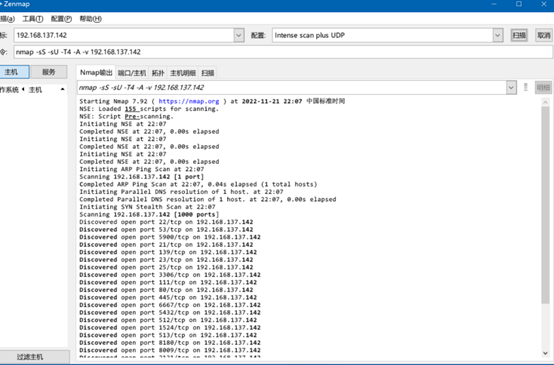Switch to the 拓扑 topology tab
Image resolution: width=554 pixels, height=365 pixels.
[158, 73]
